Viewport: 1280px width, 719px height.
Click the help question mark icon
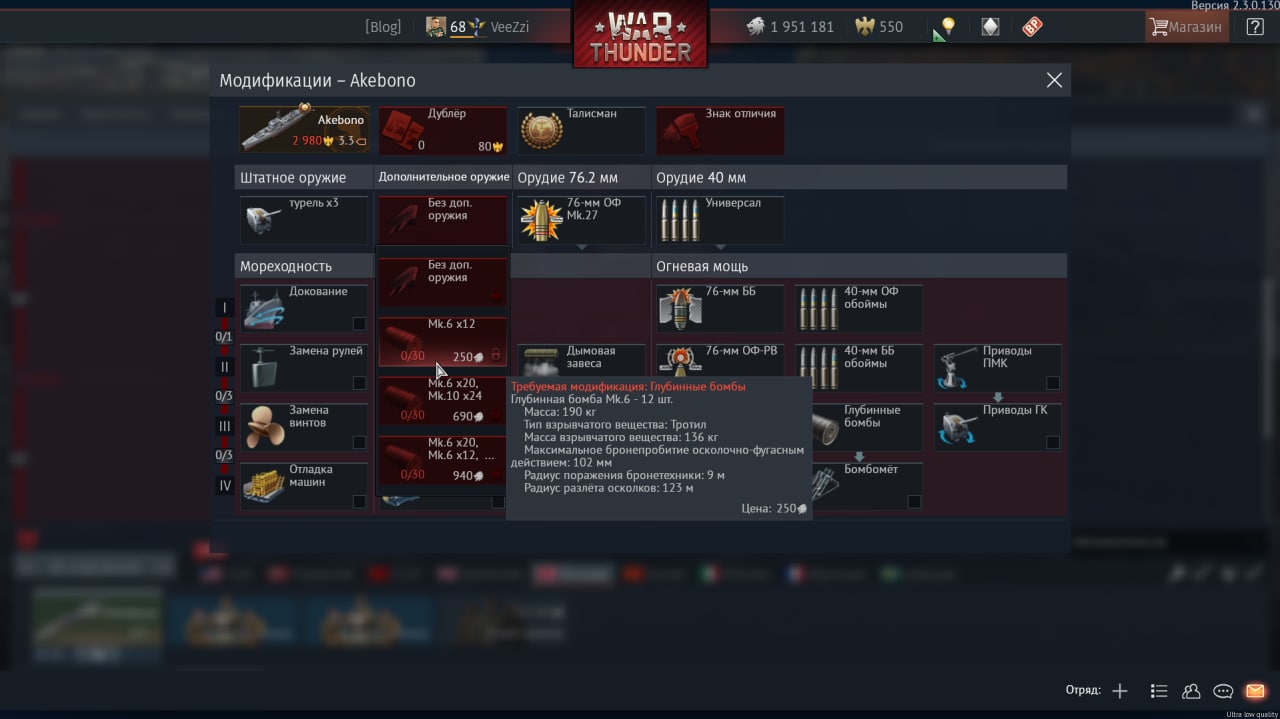1255,27
